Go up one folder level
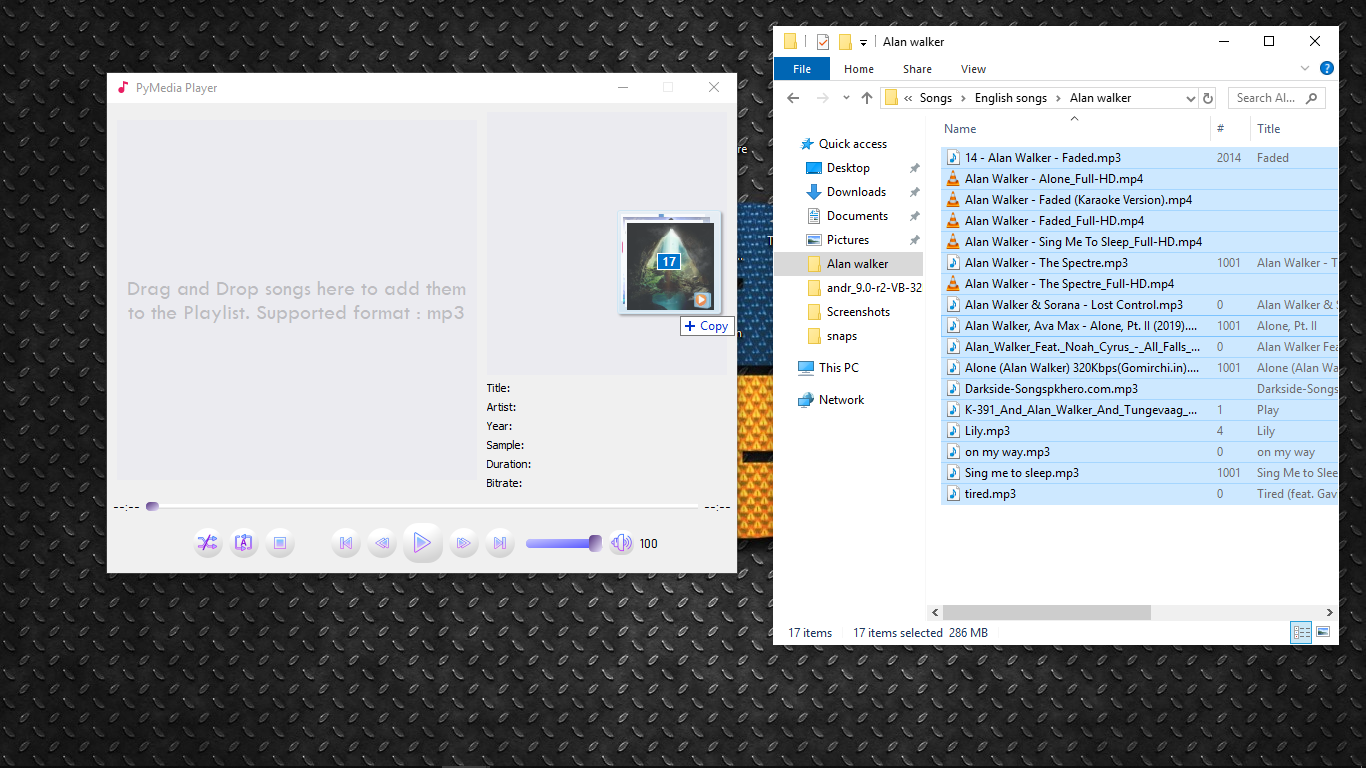 pyautogui.click(x=867, y=98)
